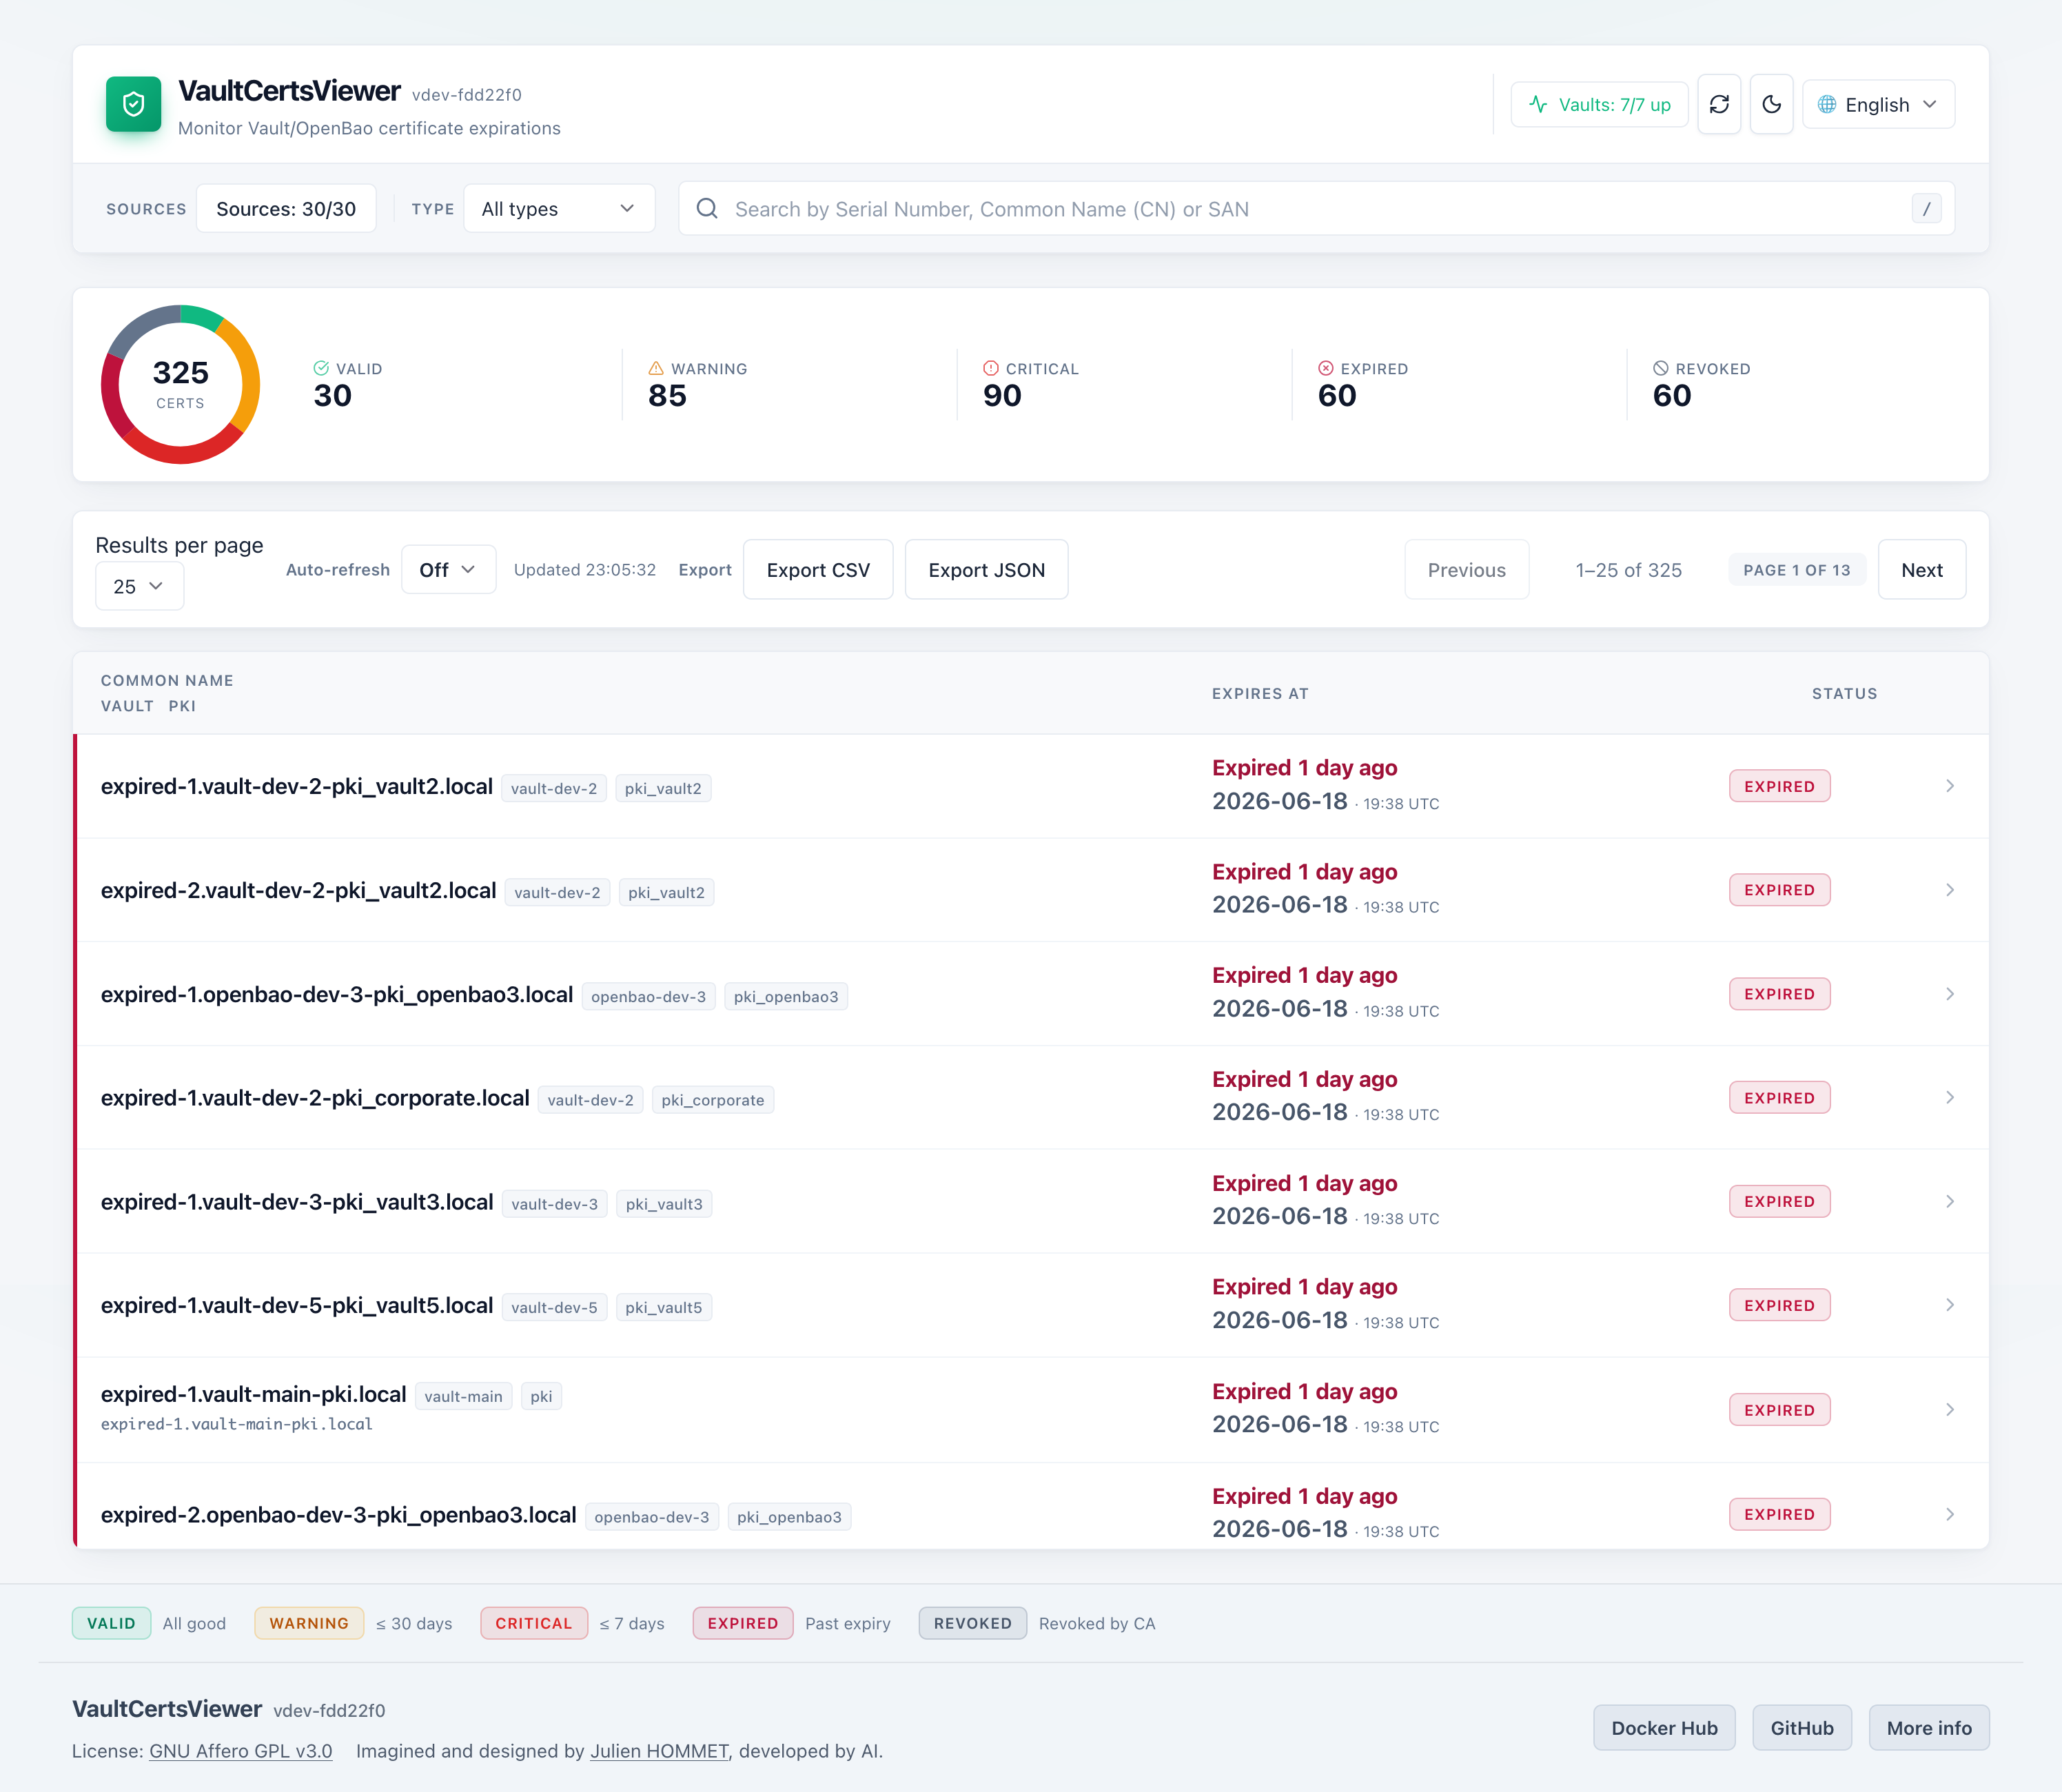Click the magnifier search icon
The height and width of the screenshot is (1792, 2062).
[707, 208]
